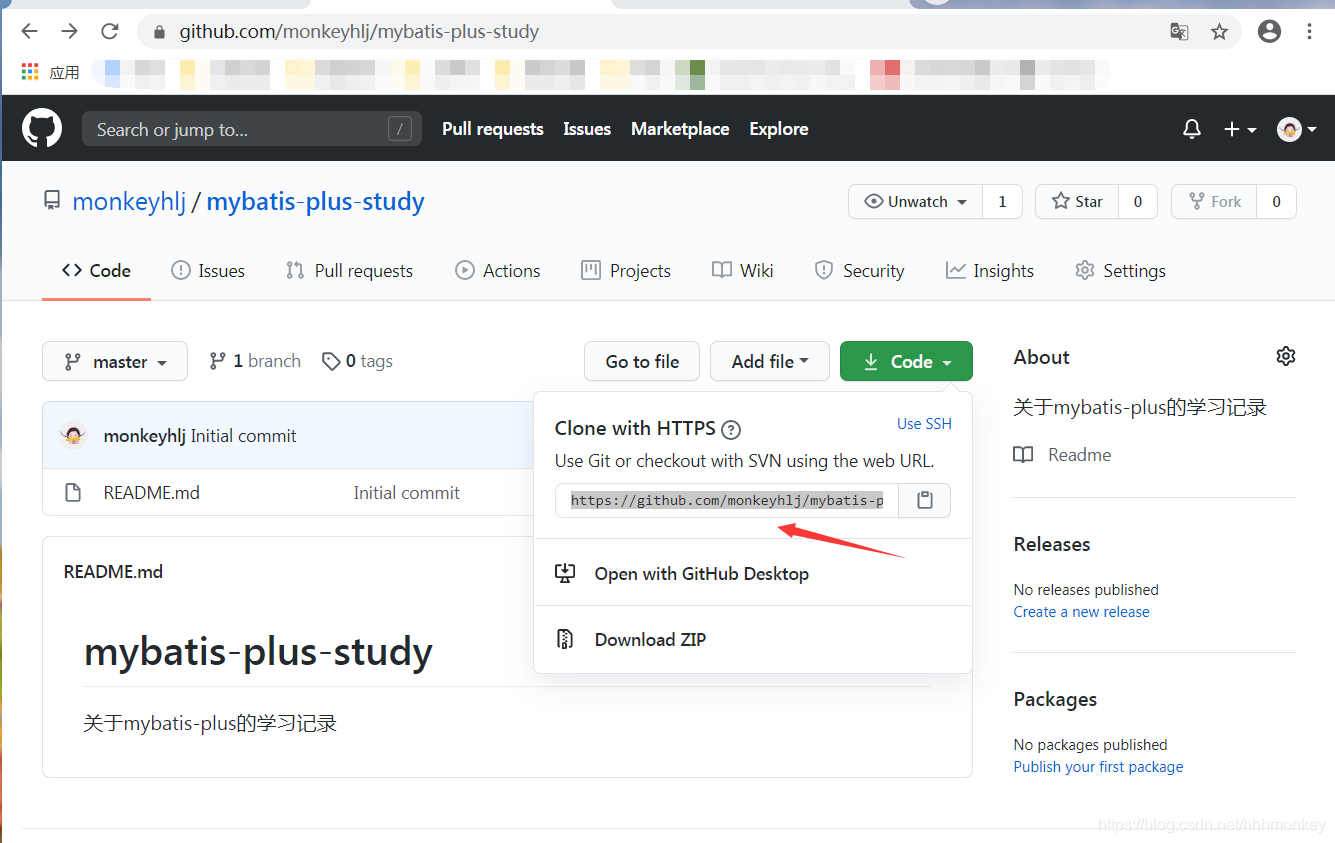Image resolution: width=1335 pixels, height=843 pixels.
Task: View 1 branch link
Action: pos(255,361)
